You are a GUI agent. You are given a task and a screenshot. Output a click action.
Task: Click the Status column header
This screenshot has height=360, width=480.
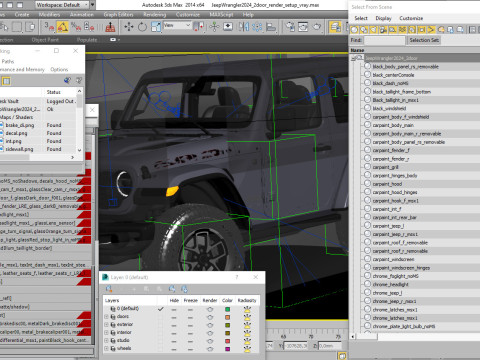(x=54, y=92)
